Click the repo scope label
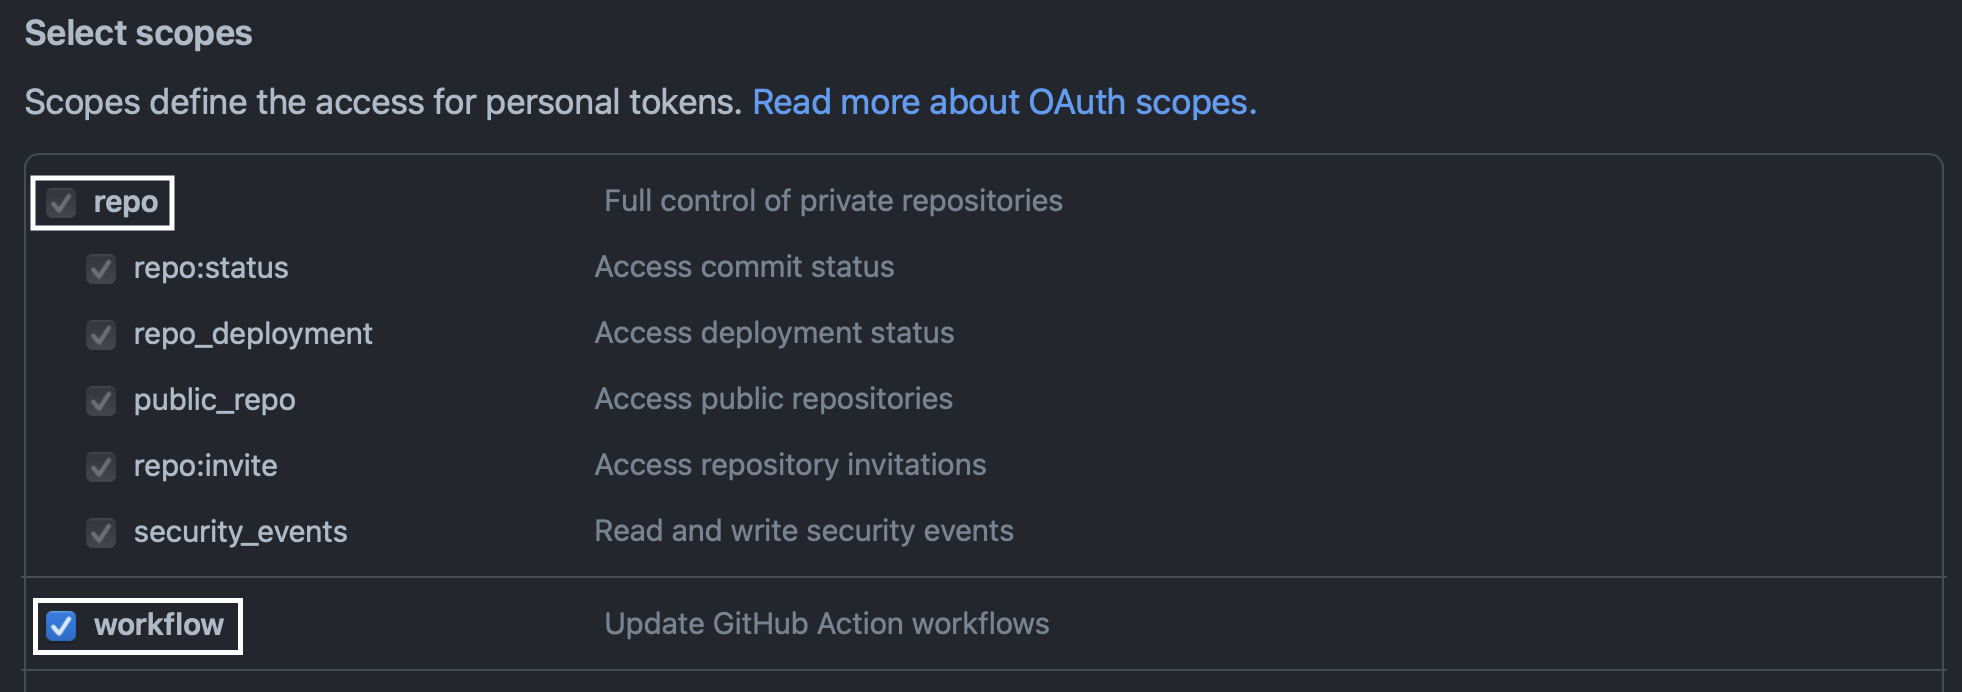Viewport: 1962px width, 692px height. pyautogui.click(x=126, y=202)
